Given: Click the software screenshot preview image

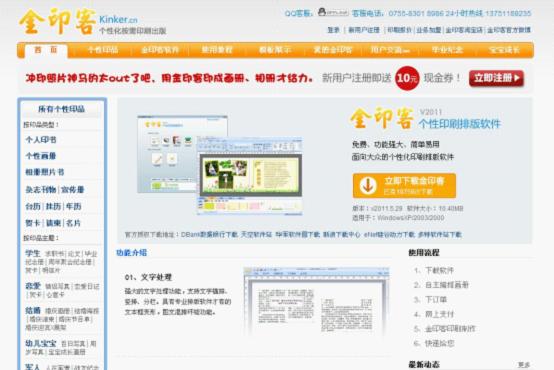Looking at the screenshot, I should tap(219, 165).
